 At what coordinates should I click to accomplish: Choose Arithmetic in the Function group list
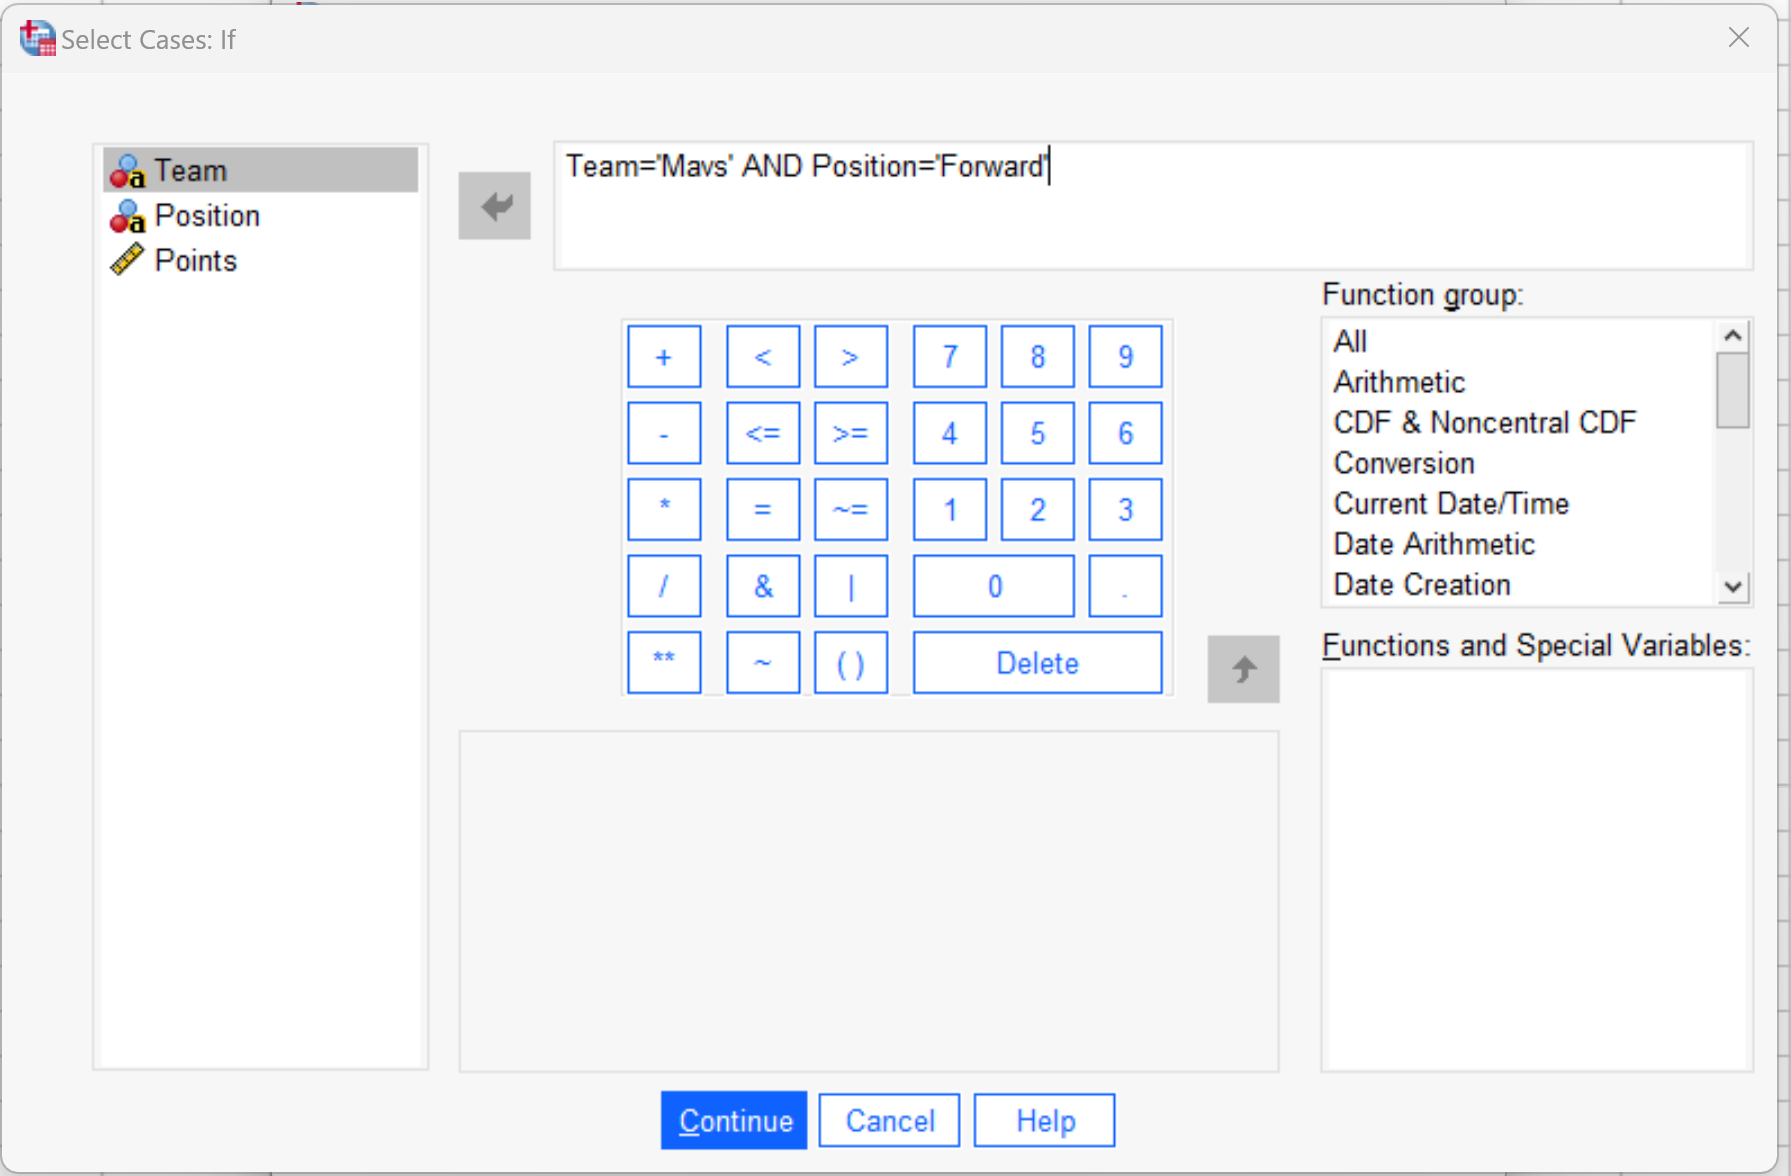1398,382
